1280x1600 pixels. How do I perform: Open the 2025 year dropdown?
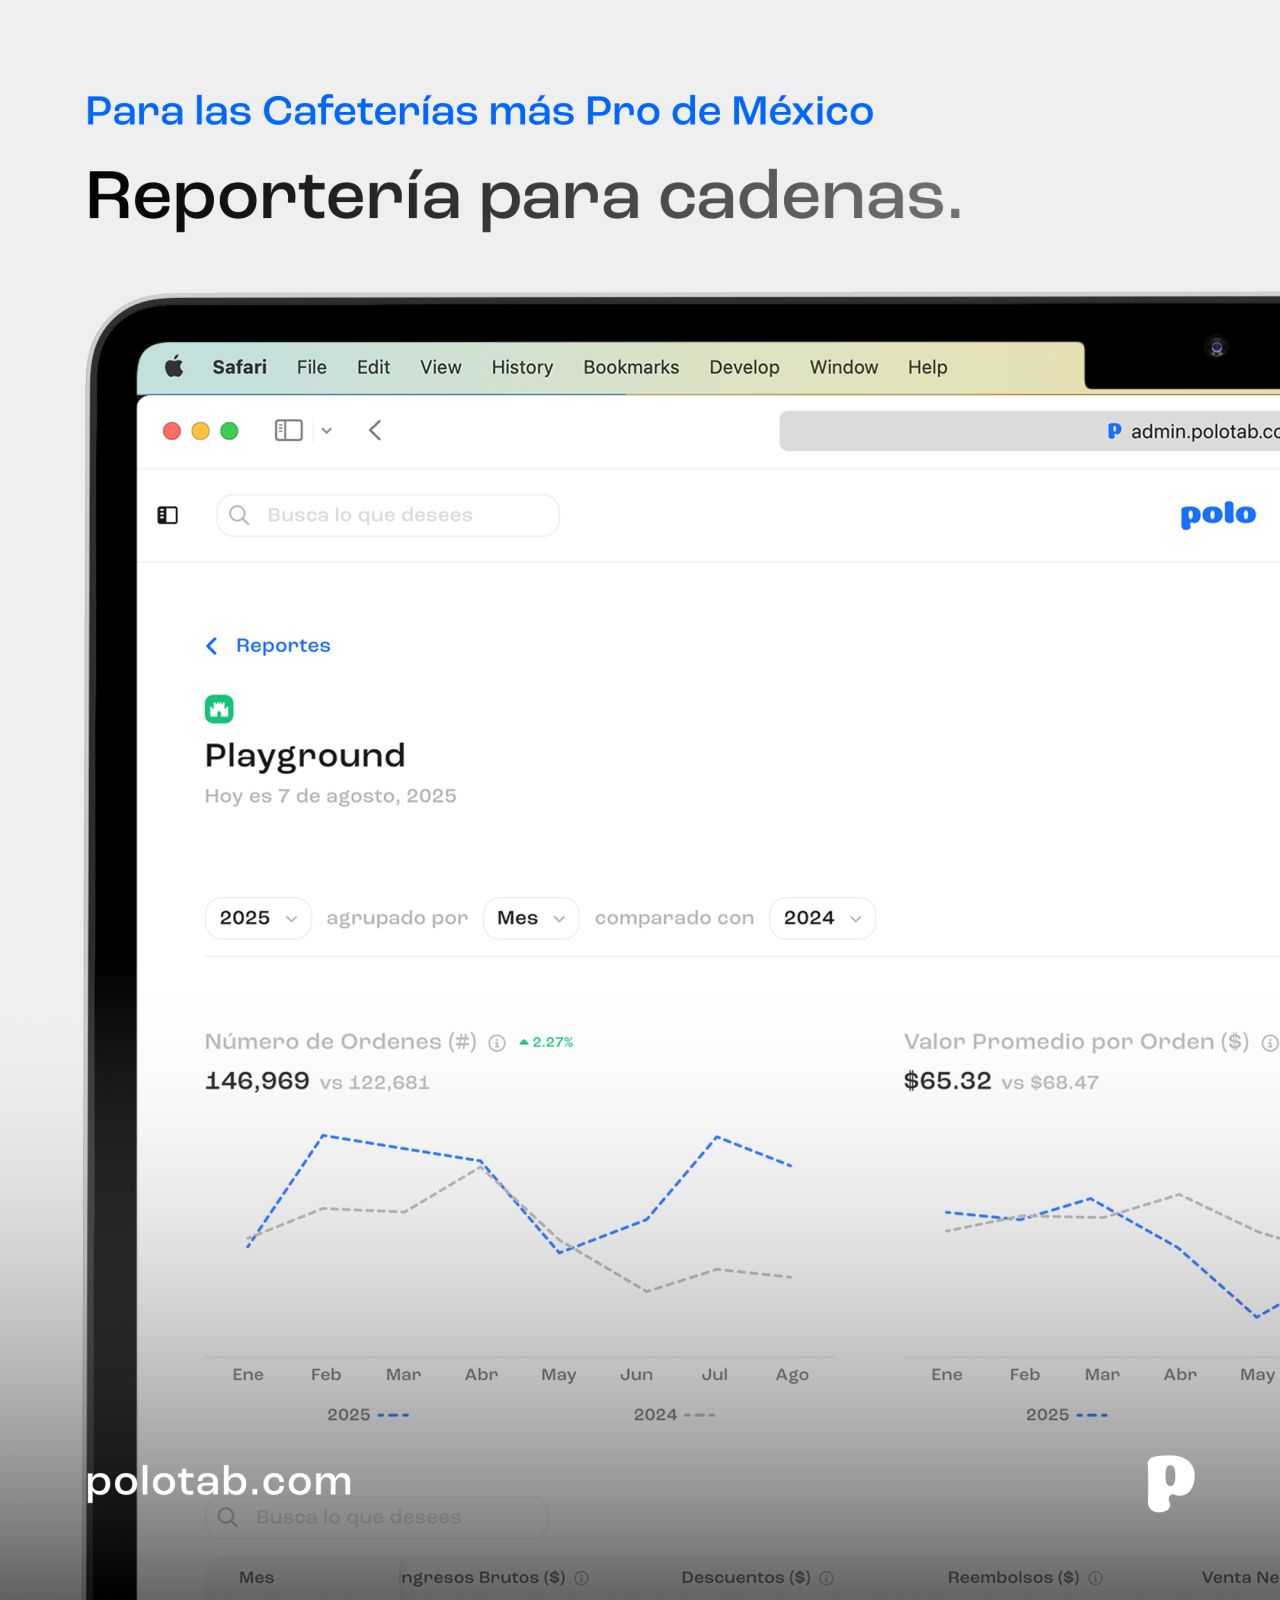coord(258,918)
